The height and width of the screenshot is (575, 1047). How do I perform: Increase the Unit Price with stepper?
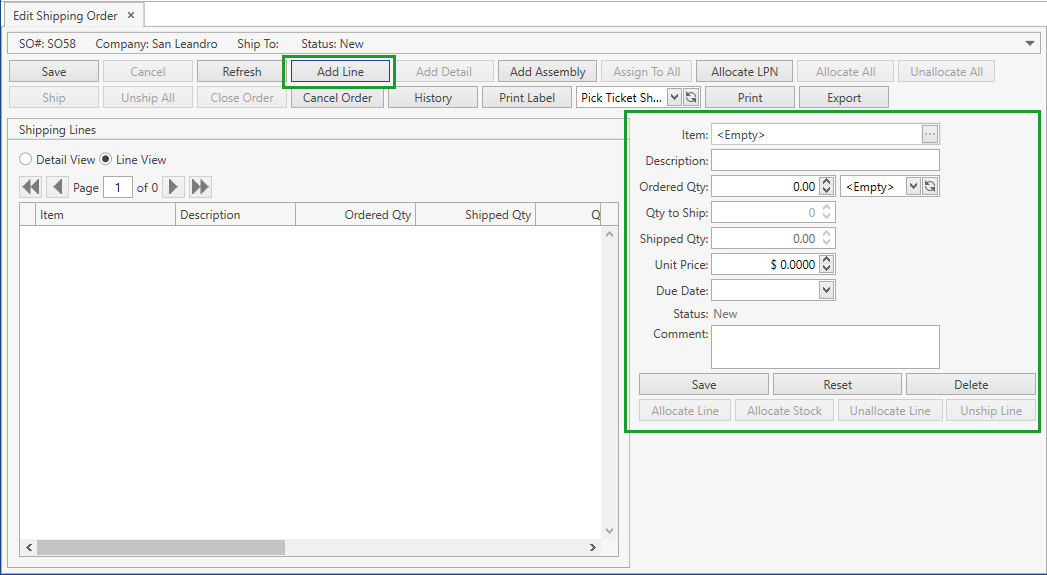tap(826, 260)
